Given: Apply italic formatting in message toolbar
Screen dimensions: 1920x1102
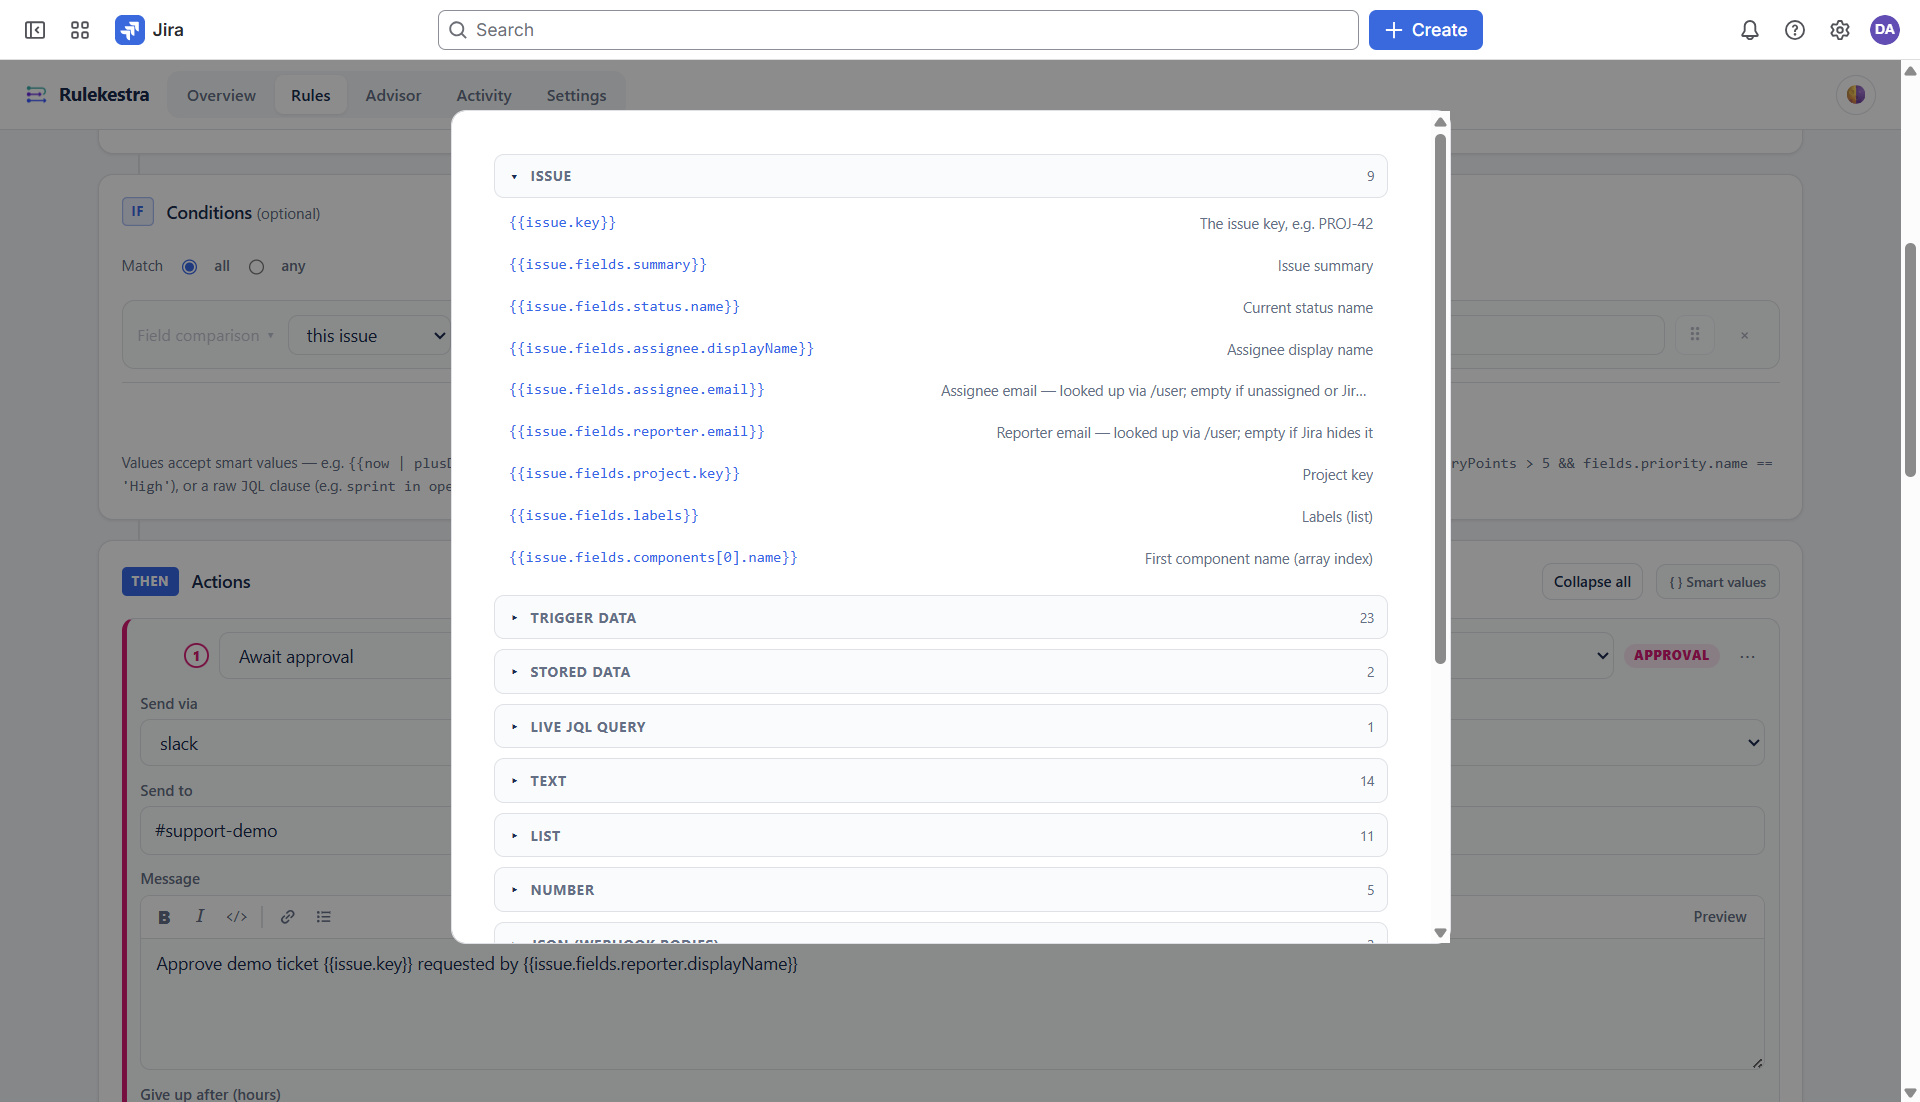Looking at the screenshot, I should [x=200, y=917].
